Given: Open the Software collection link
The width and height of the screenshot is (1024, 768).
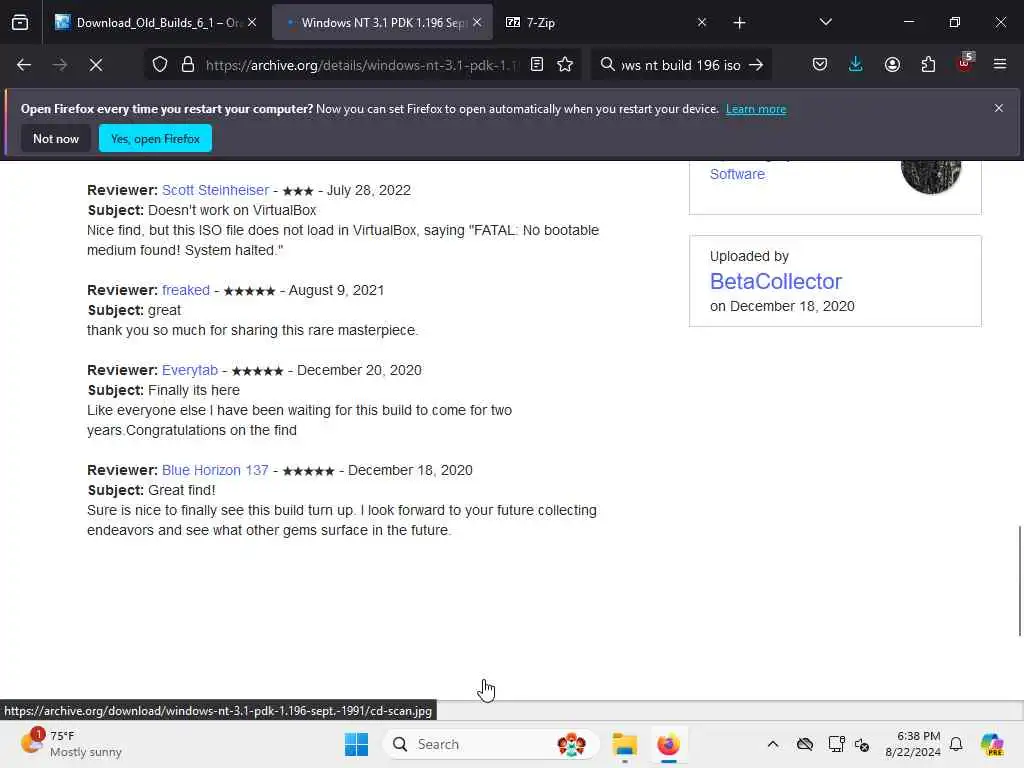Looking at the screenshot, I should click(x=737, y=174).
